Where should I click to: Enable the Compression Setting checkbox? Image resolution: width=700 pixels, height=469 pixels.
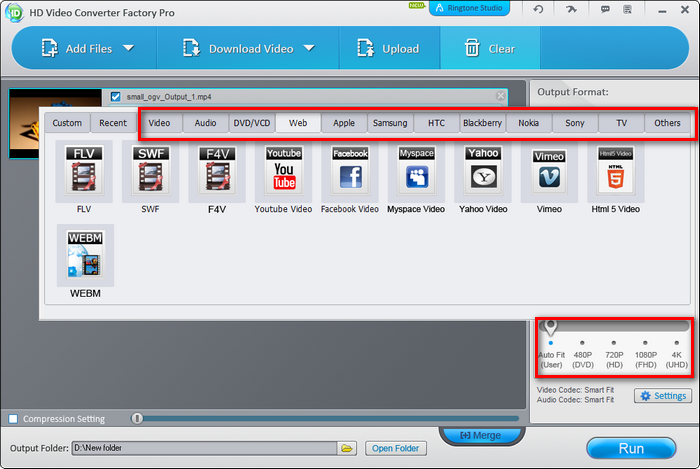click(x=13, y=419)
